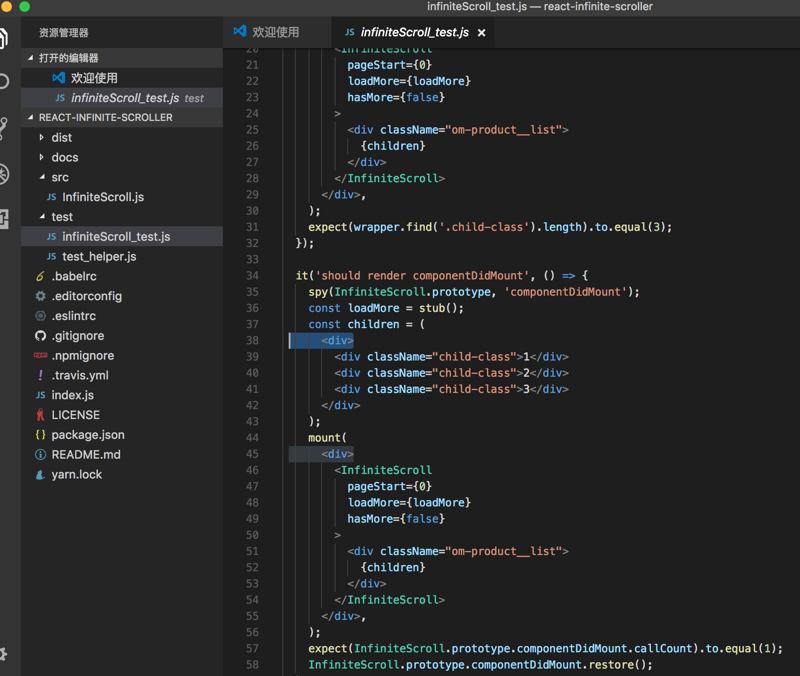Open README.md from the explorer

pos(85,454)
